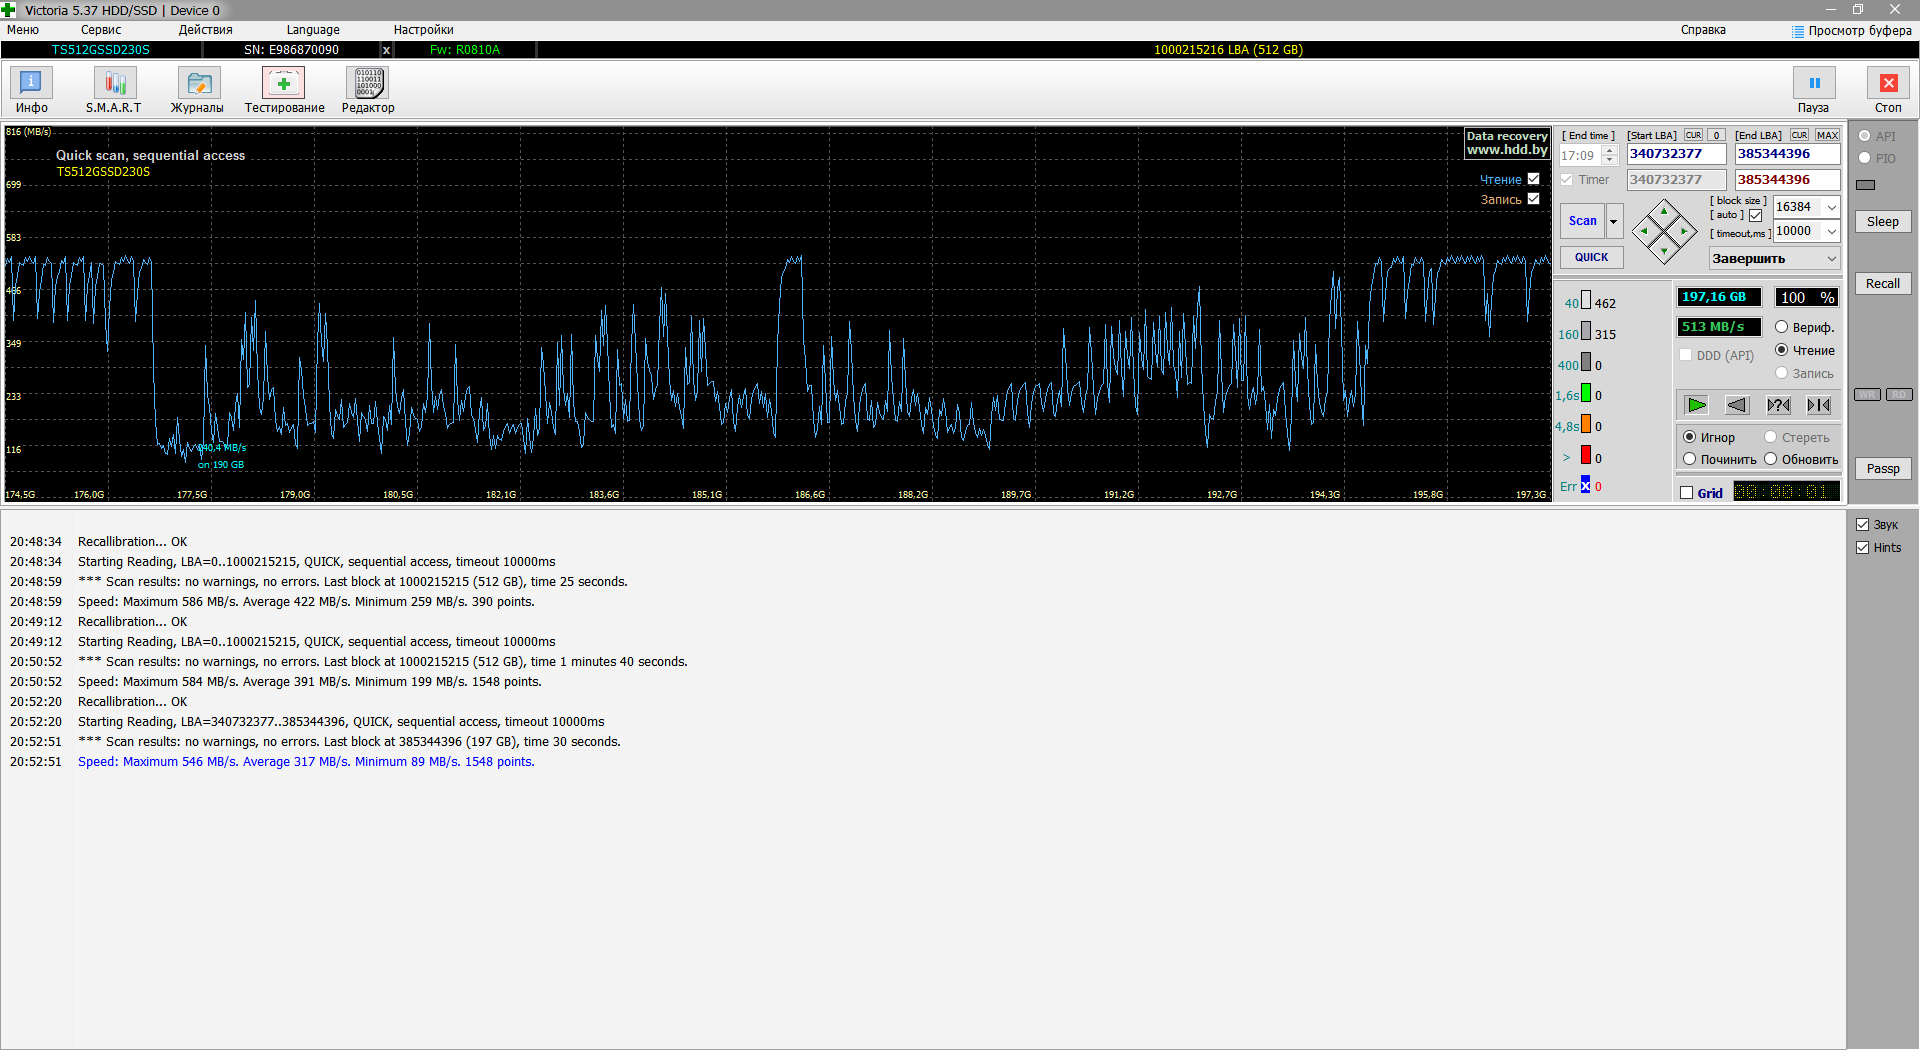This screenshot has height=1050, width=1920.
Task: Click the orange 4,8s block indicator
Action: click(x=1586, y=424)
